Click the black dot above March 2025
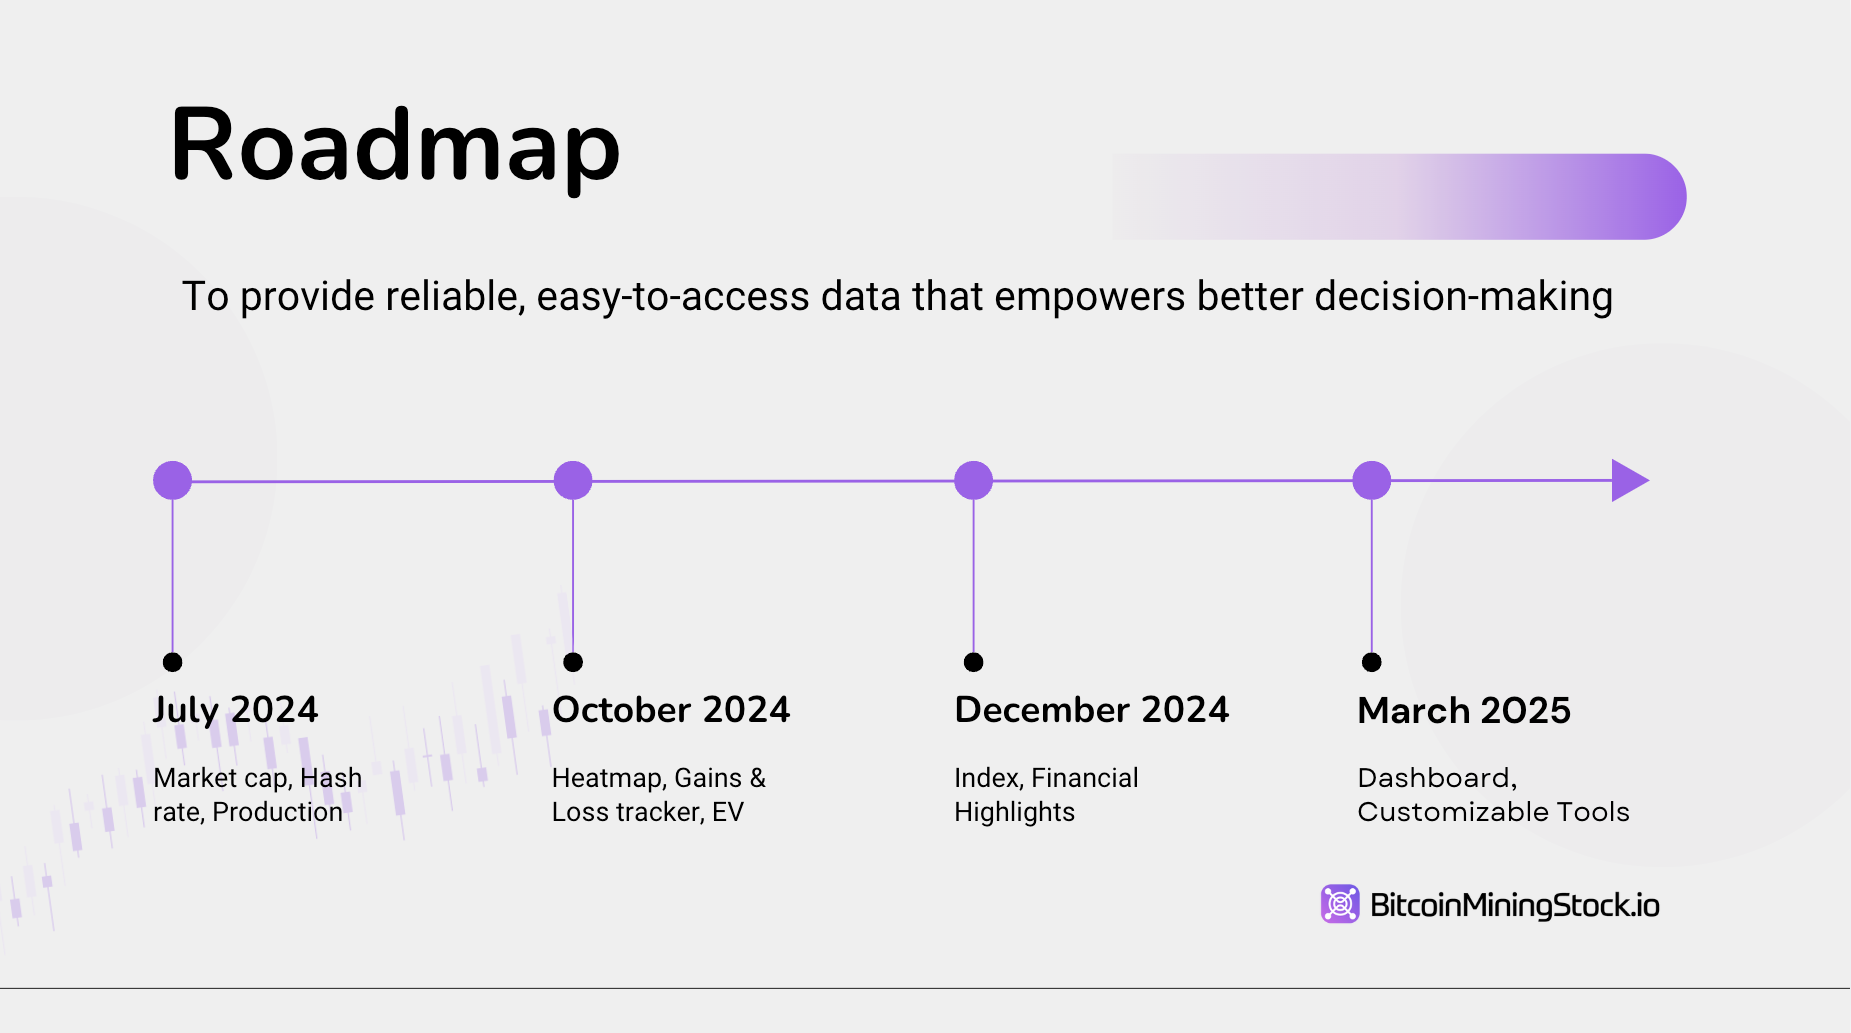 (x=1371, y=662)
